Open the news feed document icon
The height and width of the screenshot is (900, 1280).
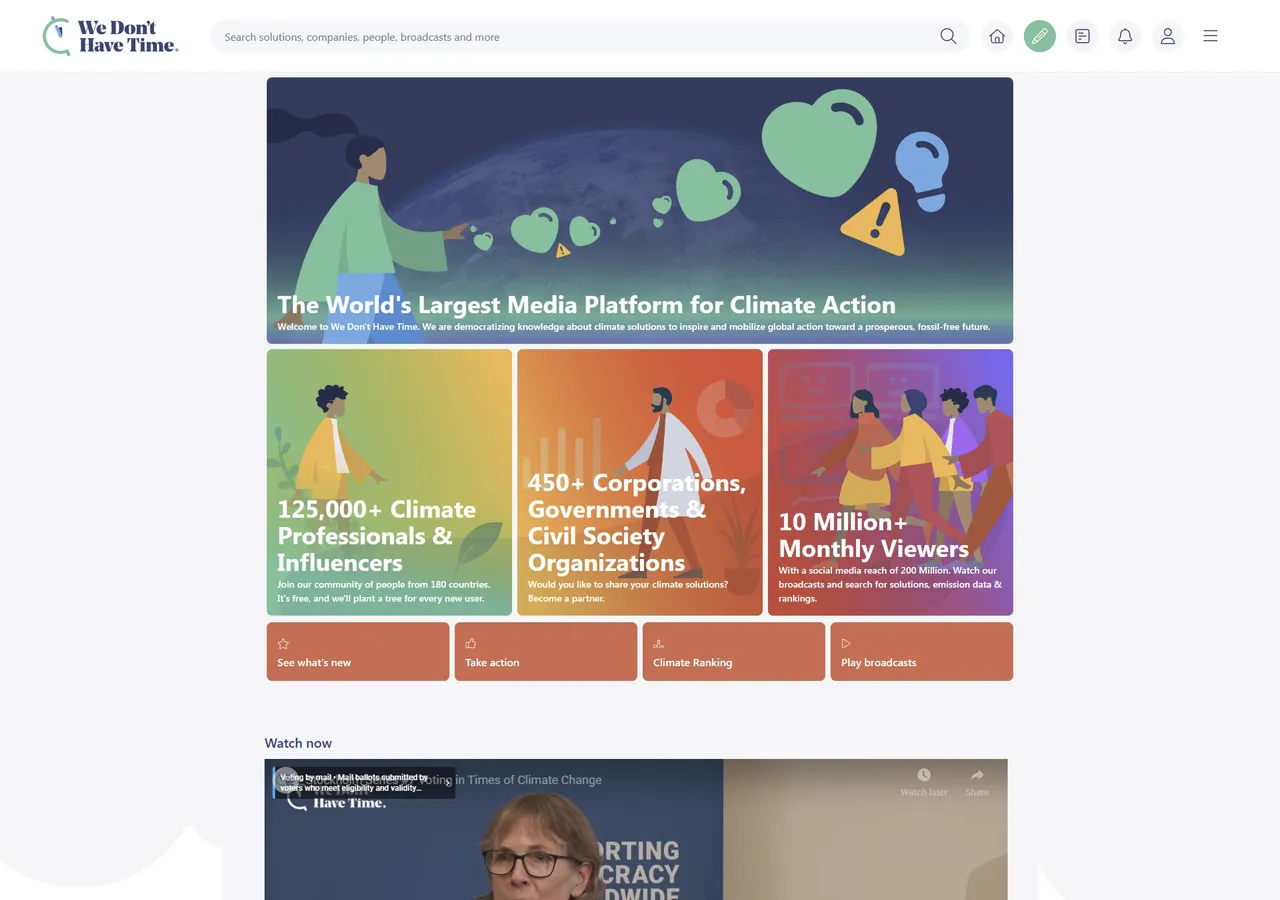point(1082,36)
